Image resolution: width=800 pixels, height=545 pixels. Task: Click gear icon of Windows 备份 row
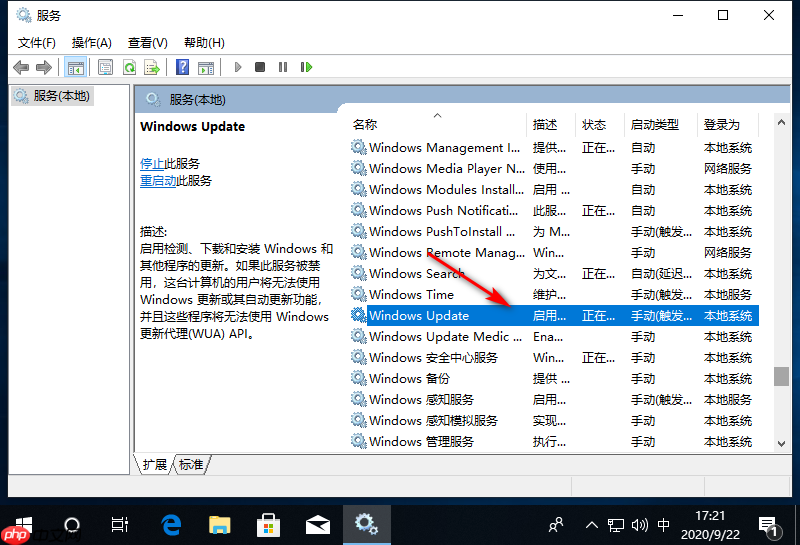(359, 378)
